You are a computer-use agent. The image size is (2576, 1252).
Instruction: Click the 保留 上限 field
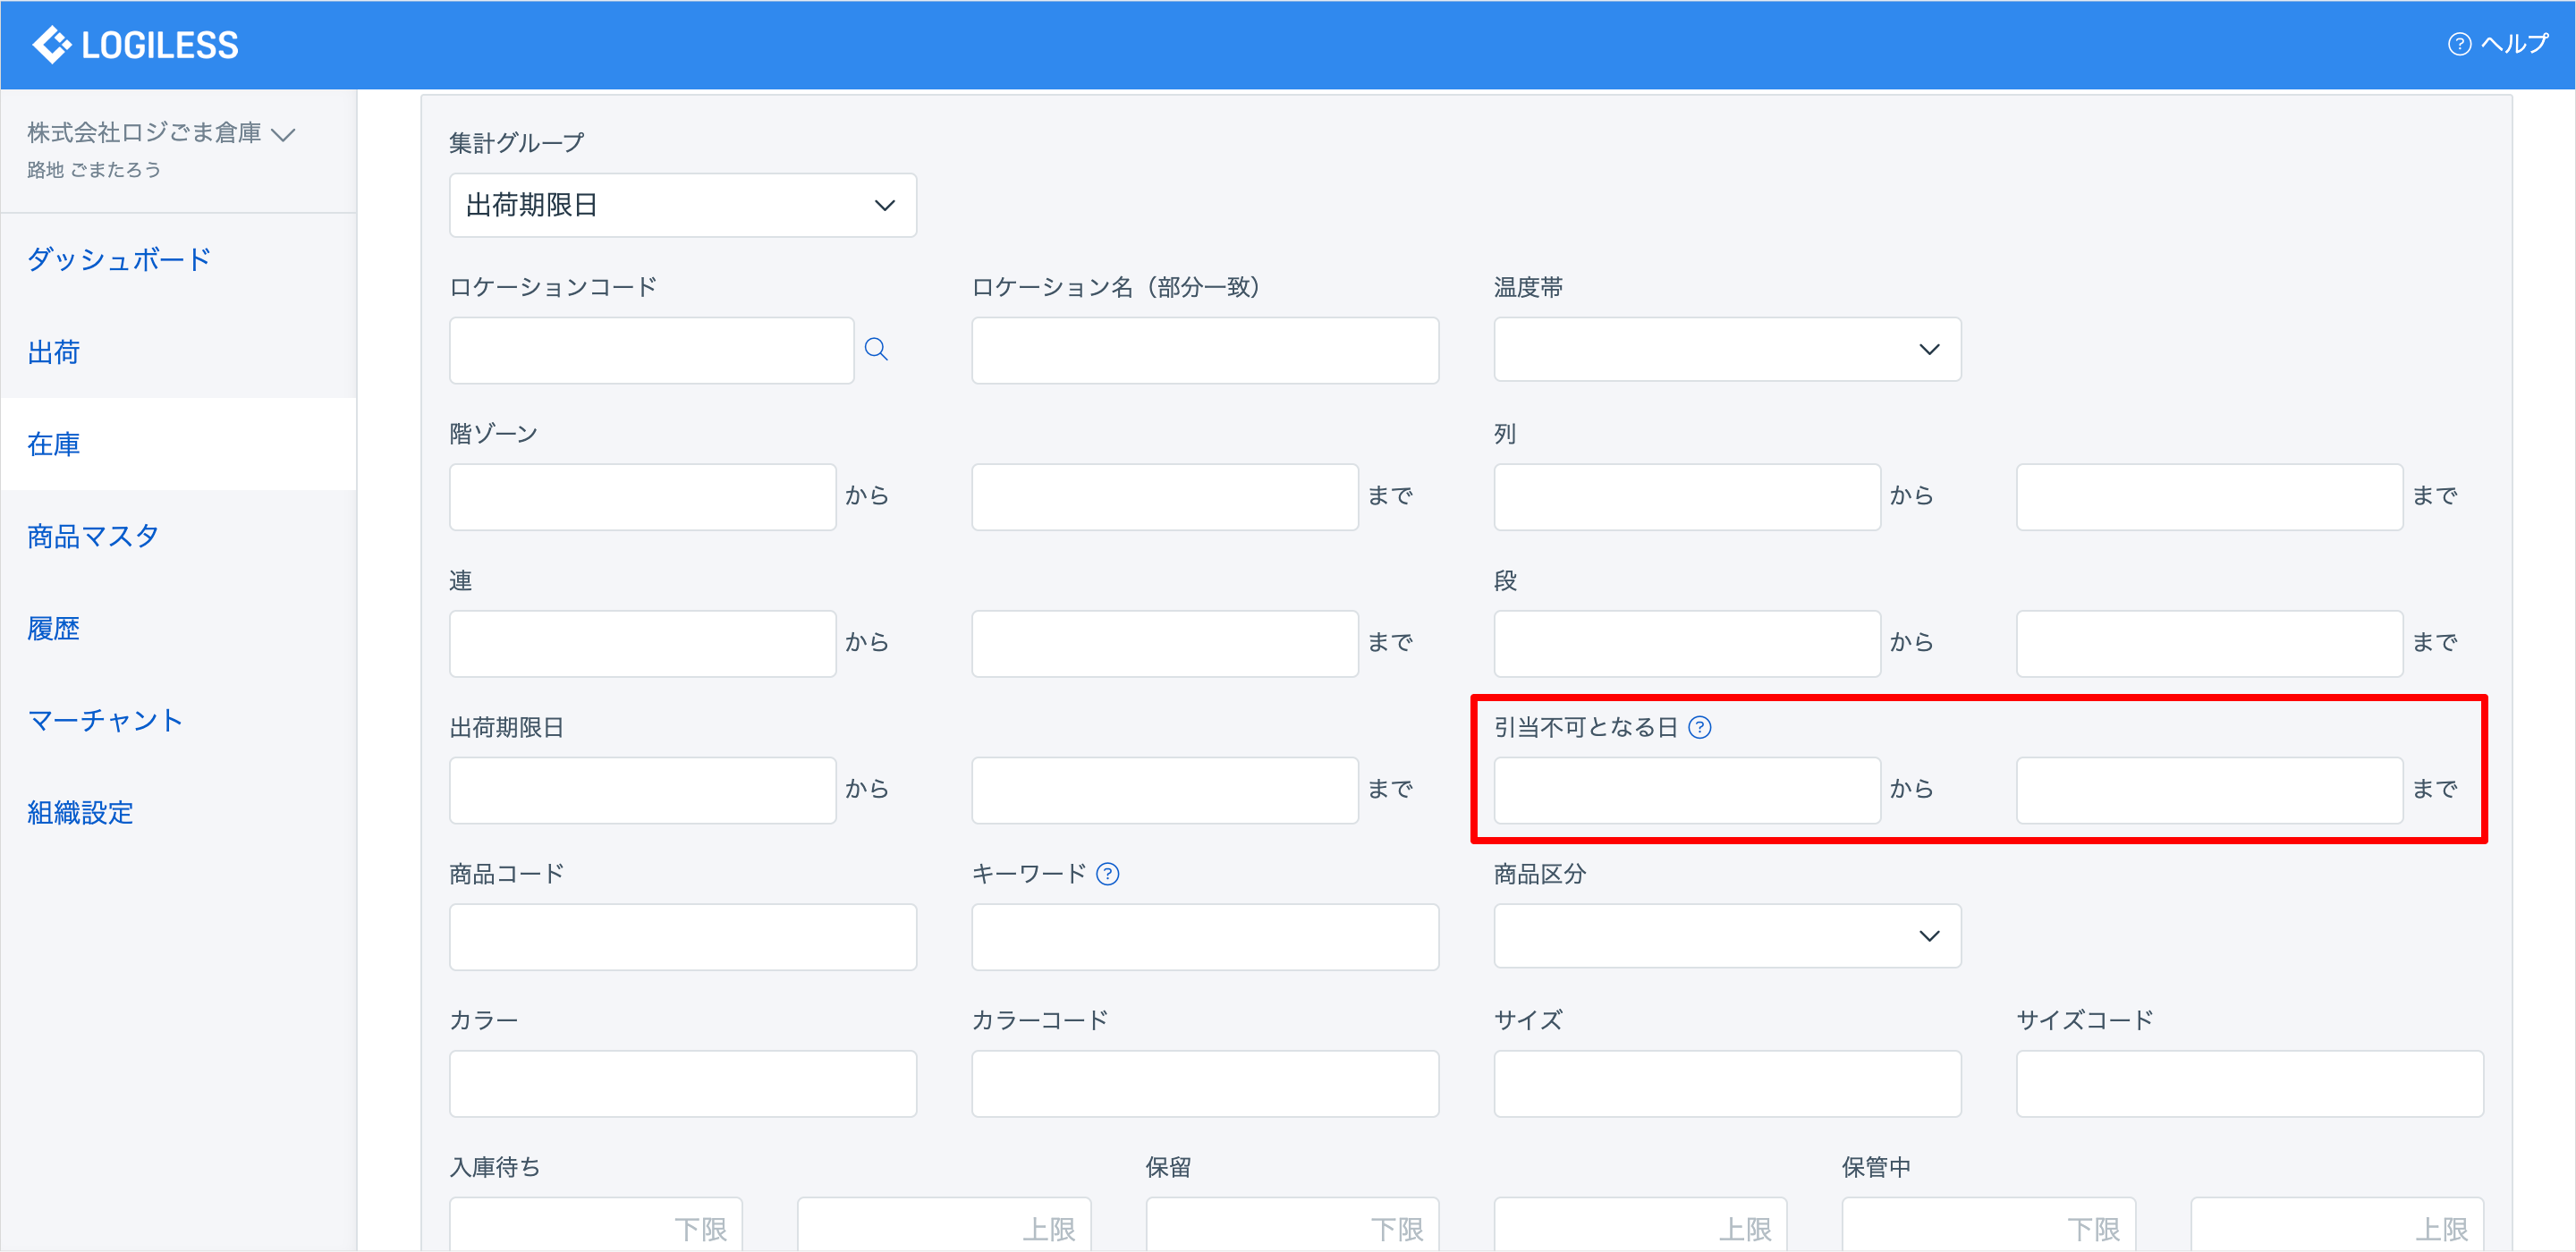coord(1640,1225)
